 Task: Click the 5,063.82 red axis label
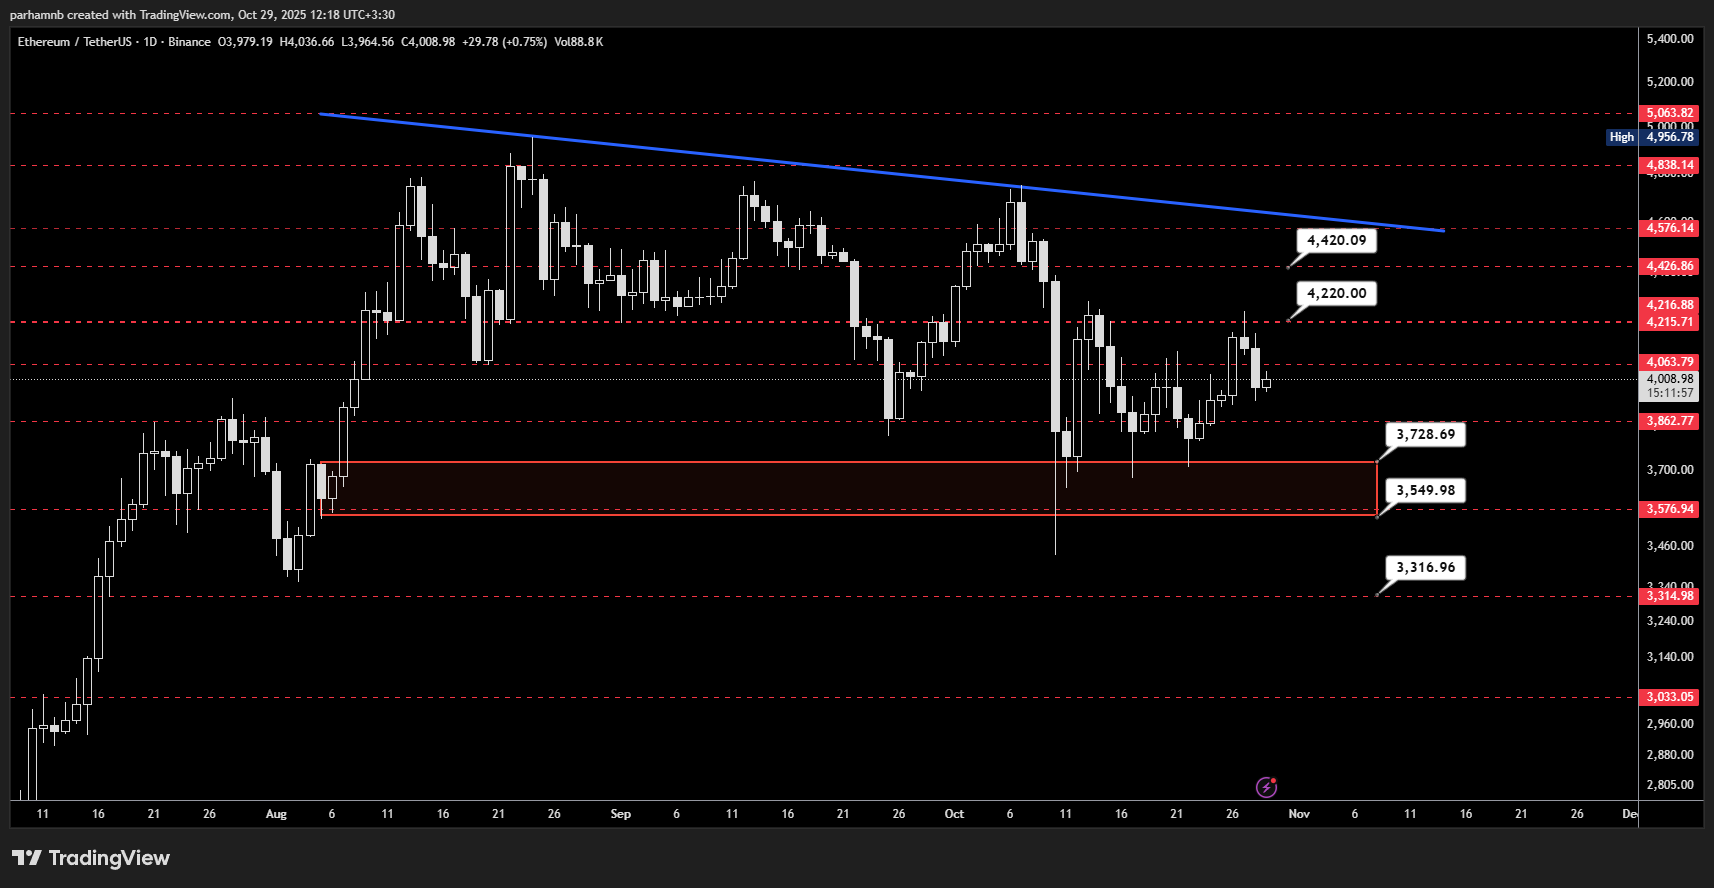coord(1670,113)
